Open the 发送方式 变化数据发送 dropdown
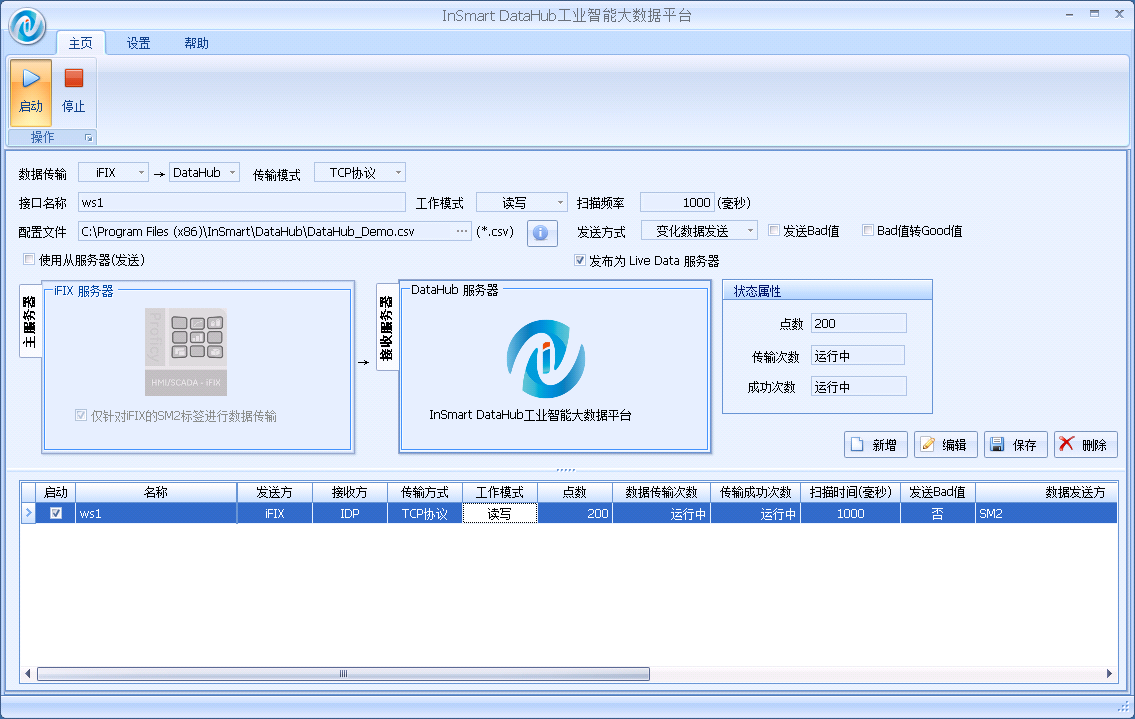 tap(699, 231)
